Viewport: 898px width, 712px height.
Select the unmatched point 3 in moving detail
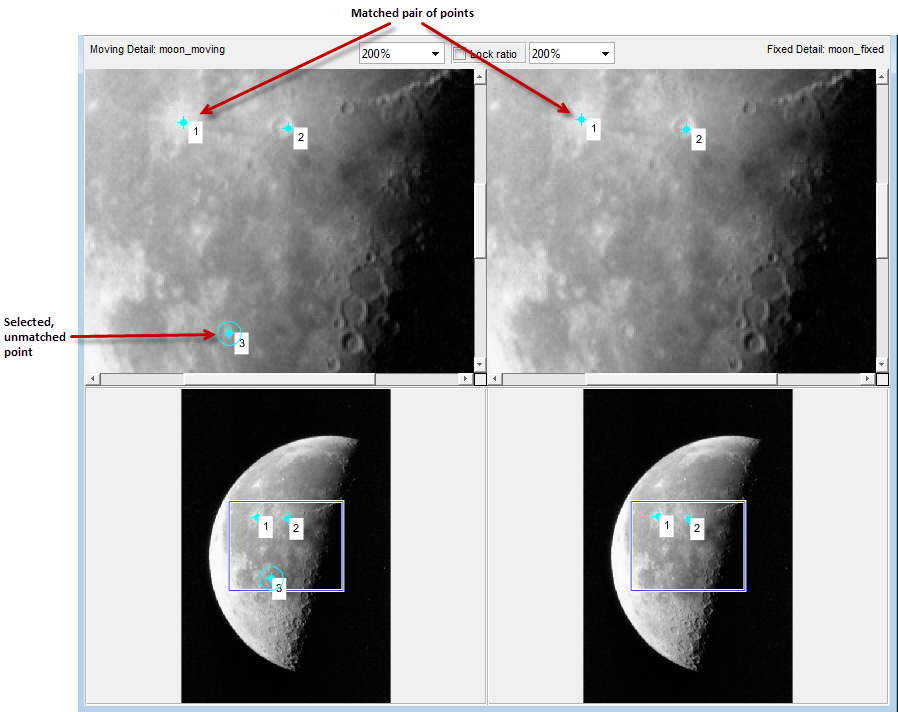click(x=228, y=333)
